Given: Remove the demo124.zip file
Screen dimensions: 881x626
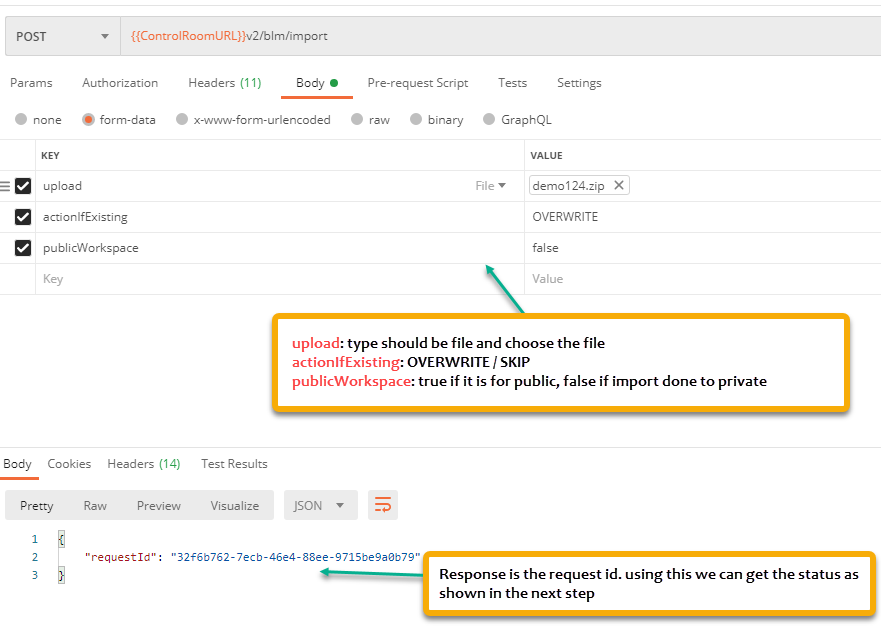Looking at the screenshot, I should 619,185.
